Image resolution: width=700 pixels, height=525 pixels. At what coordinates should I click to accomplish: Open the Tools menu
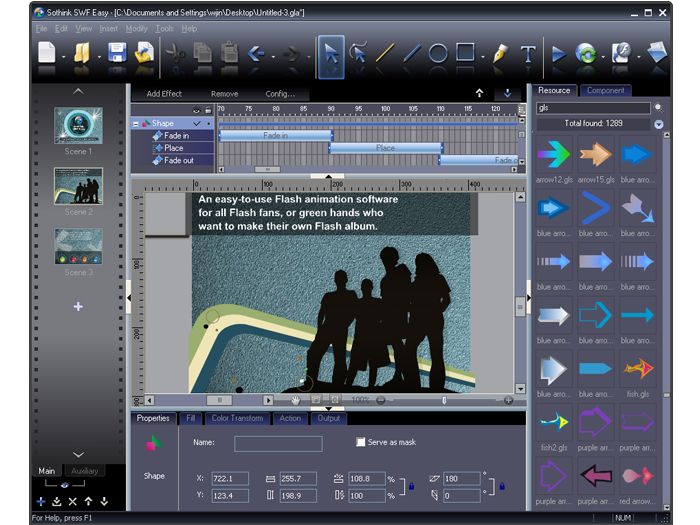pos(164,29)
